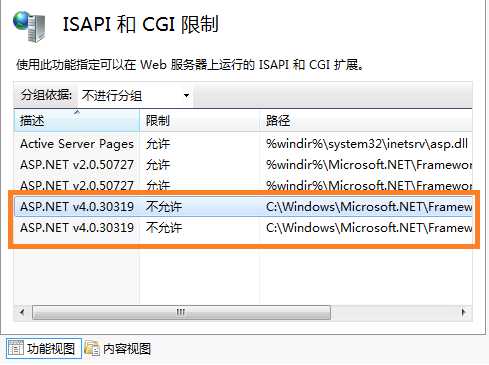This screenshot has height=365, width=489.
Task: Select the highlighted ASP.NET v4.0.30319 row
Action: 243,207
